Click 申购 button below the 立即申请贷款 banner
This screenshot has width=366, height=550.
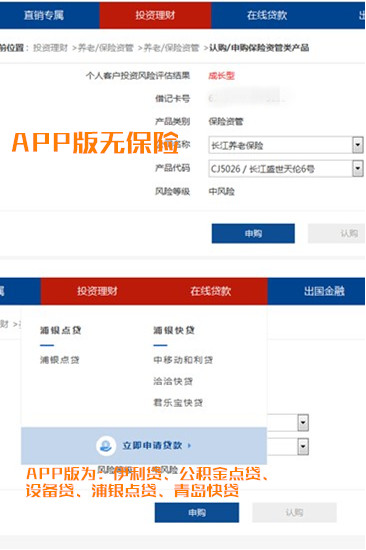[197, 512]
